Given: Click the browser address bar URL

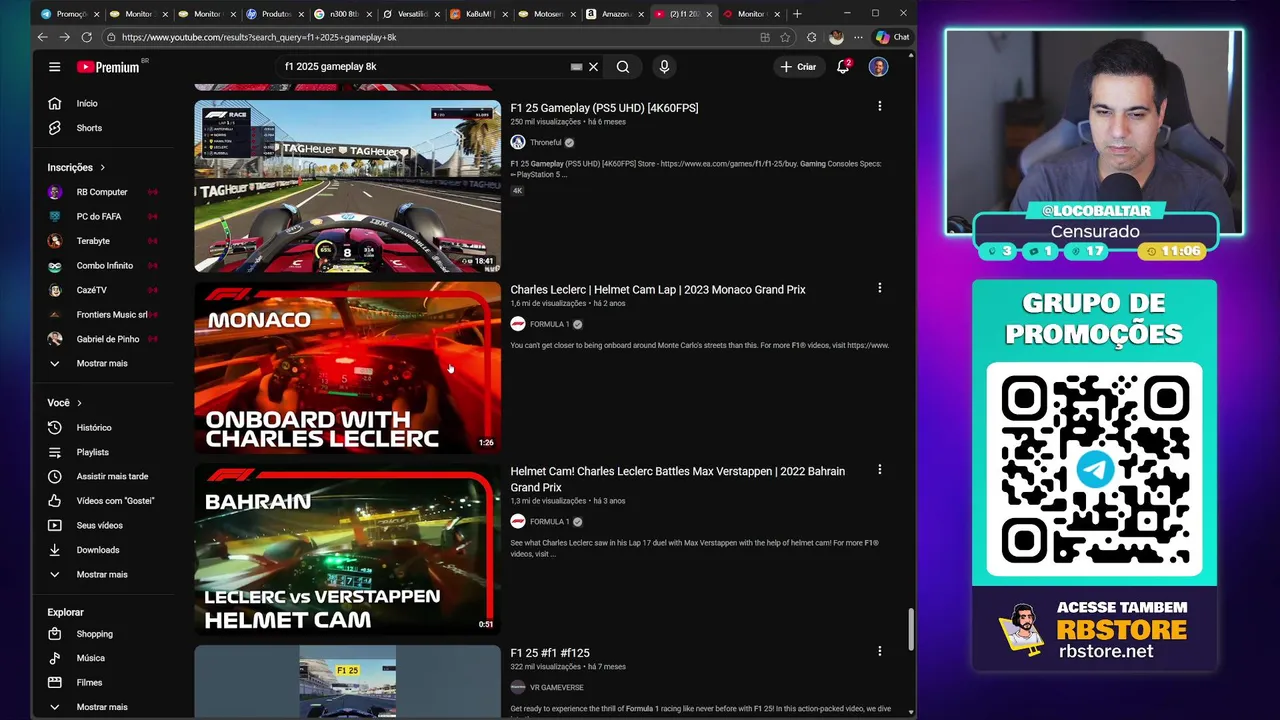Looking at the screenshot, I should (260, 37).
